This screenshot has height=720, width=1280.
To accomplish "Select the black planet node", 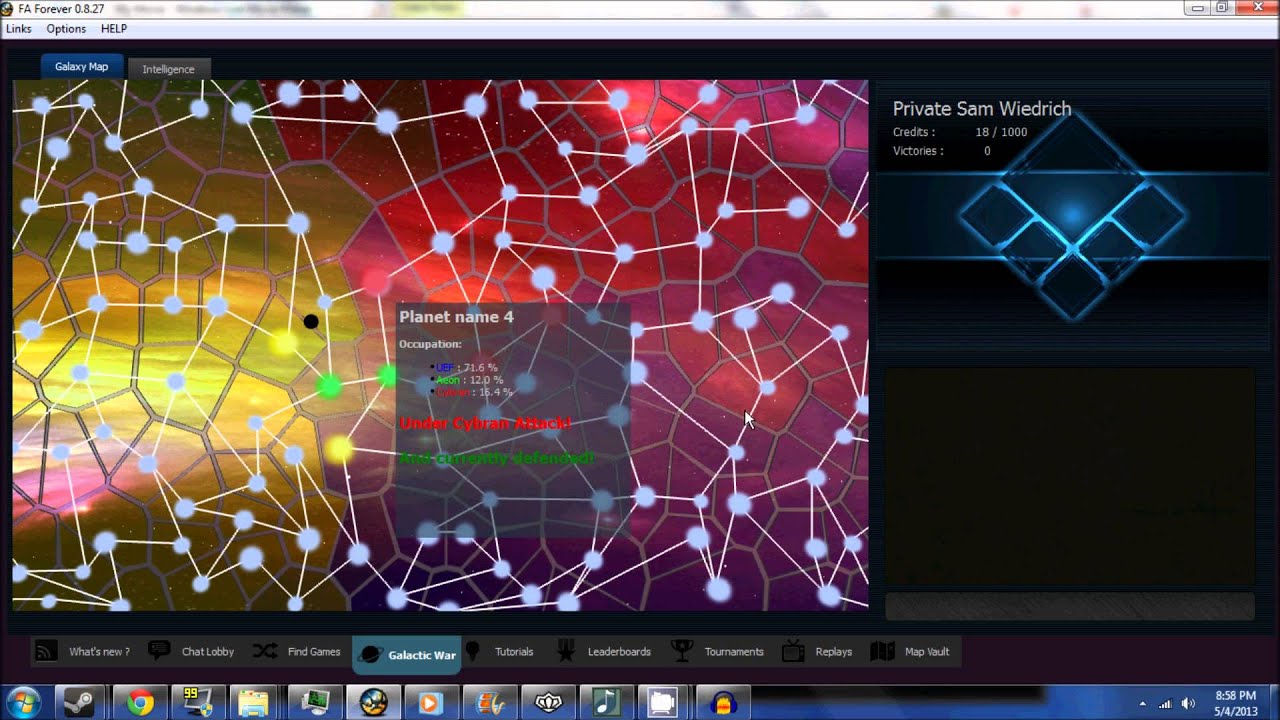I will (311, 321).
